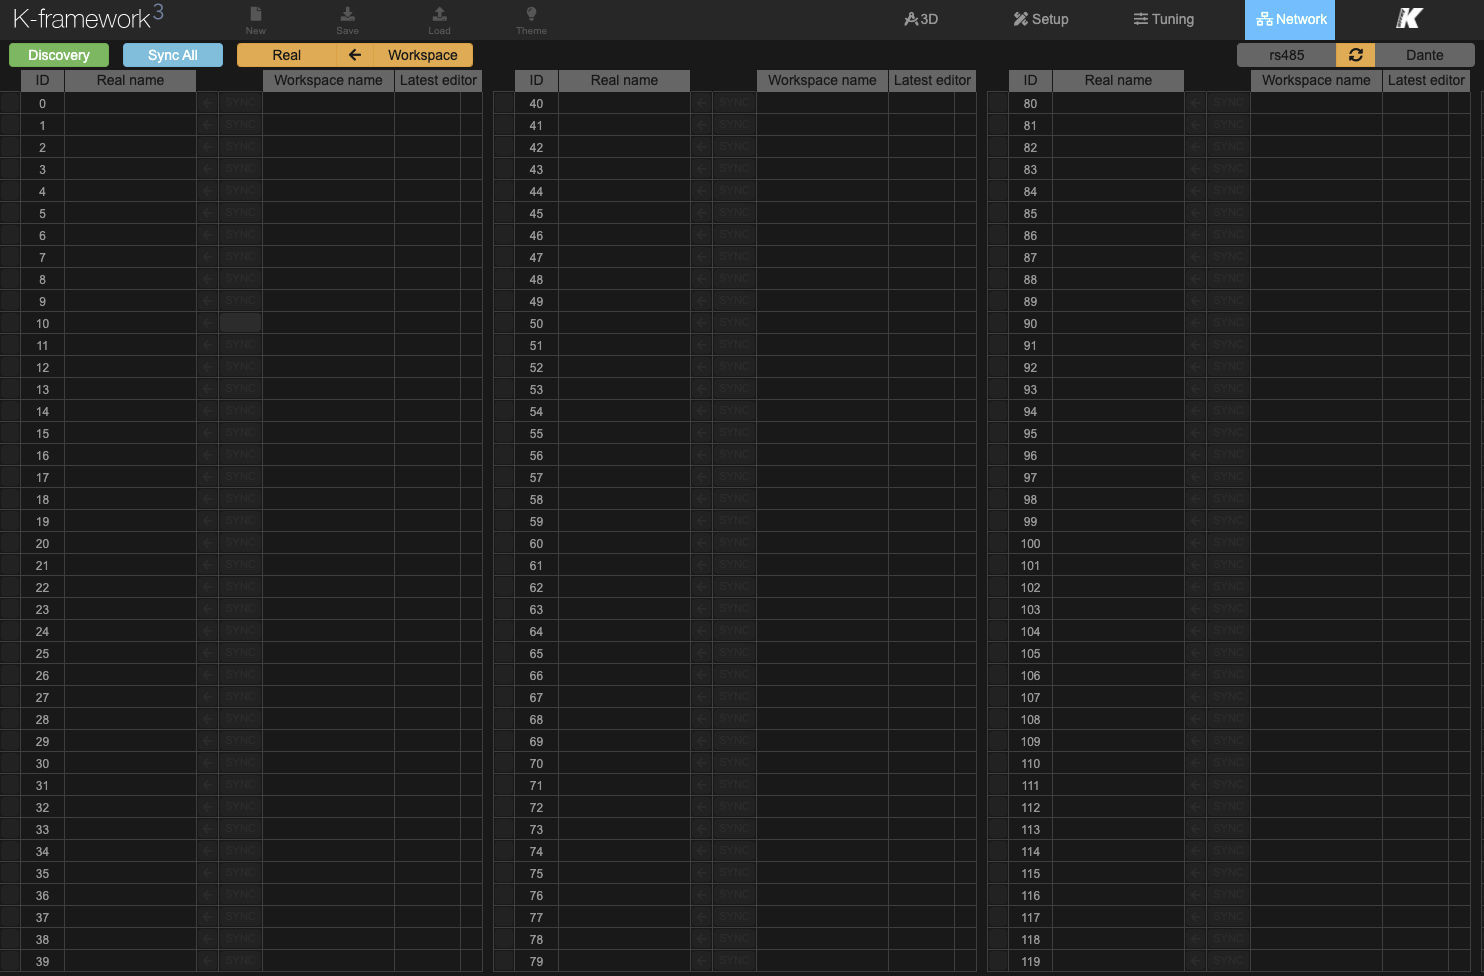Click the Save icon in the toolbar
This screenshot has width=1484, height=976.
pyautogui.click(x=347, y=18)
